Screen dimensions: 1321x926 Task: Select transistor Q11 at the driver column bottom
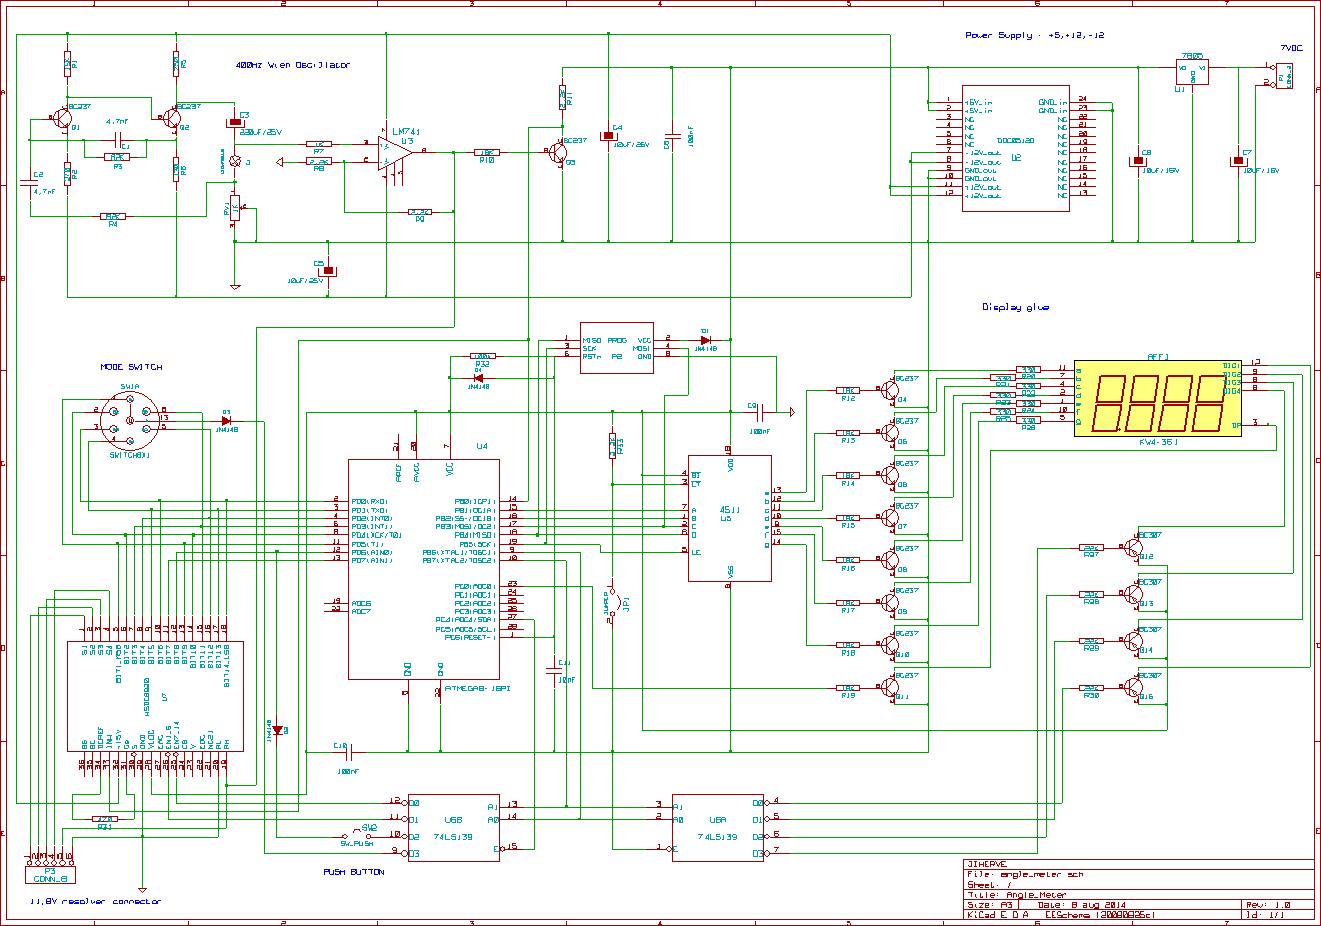(890, 688)
